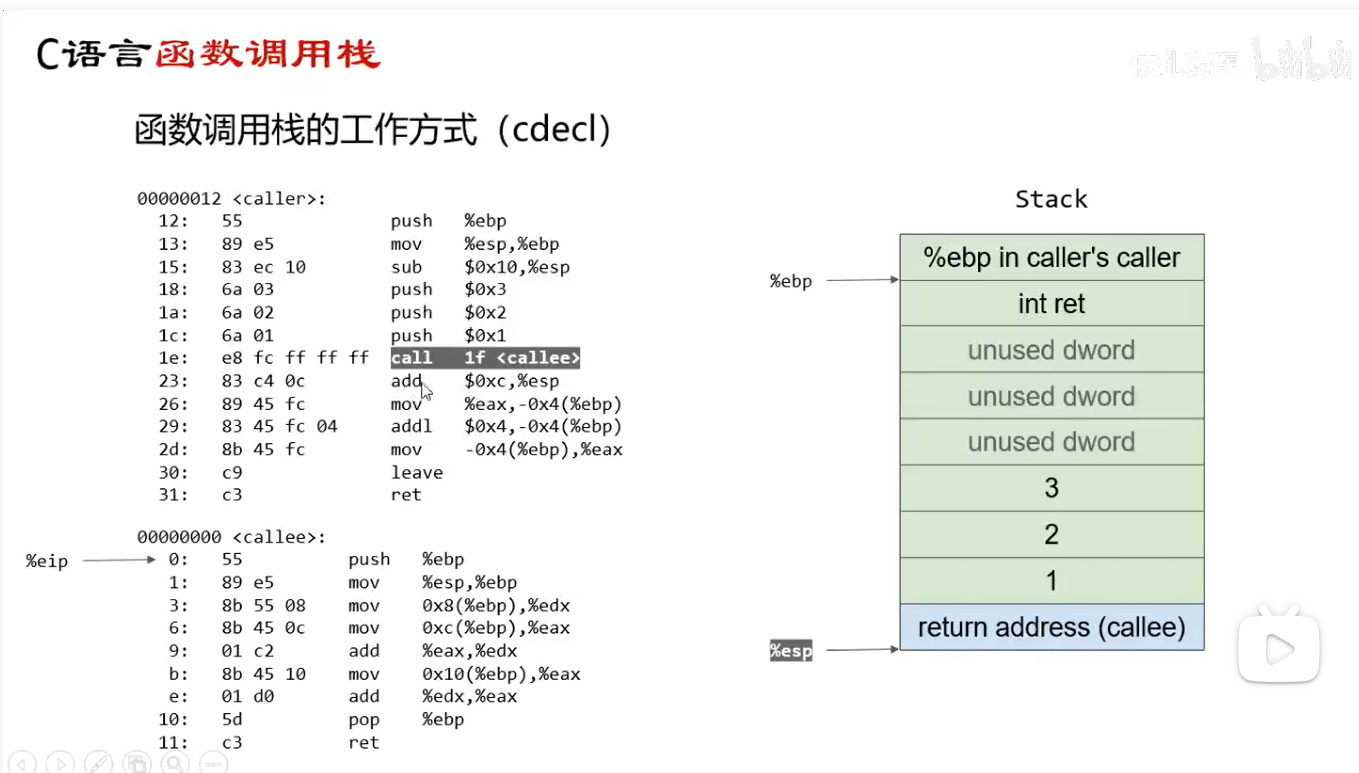Click the int ret stack cell
The width and height of the screenshot is (1359, 773).
click(x=1051, y=303)
